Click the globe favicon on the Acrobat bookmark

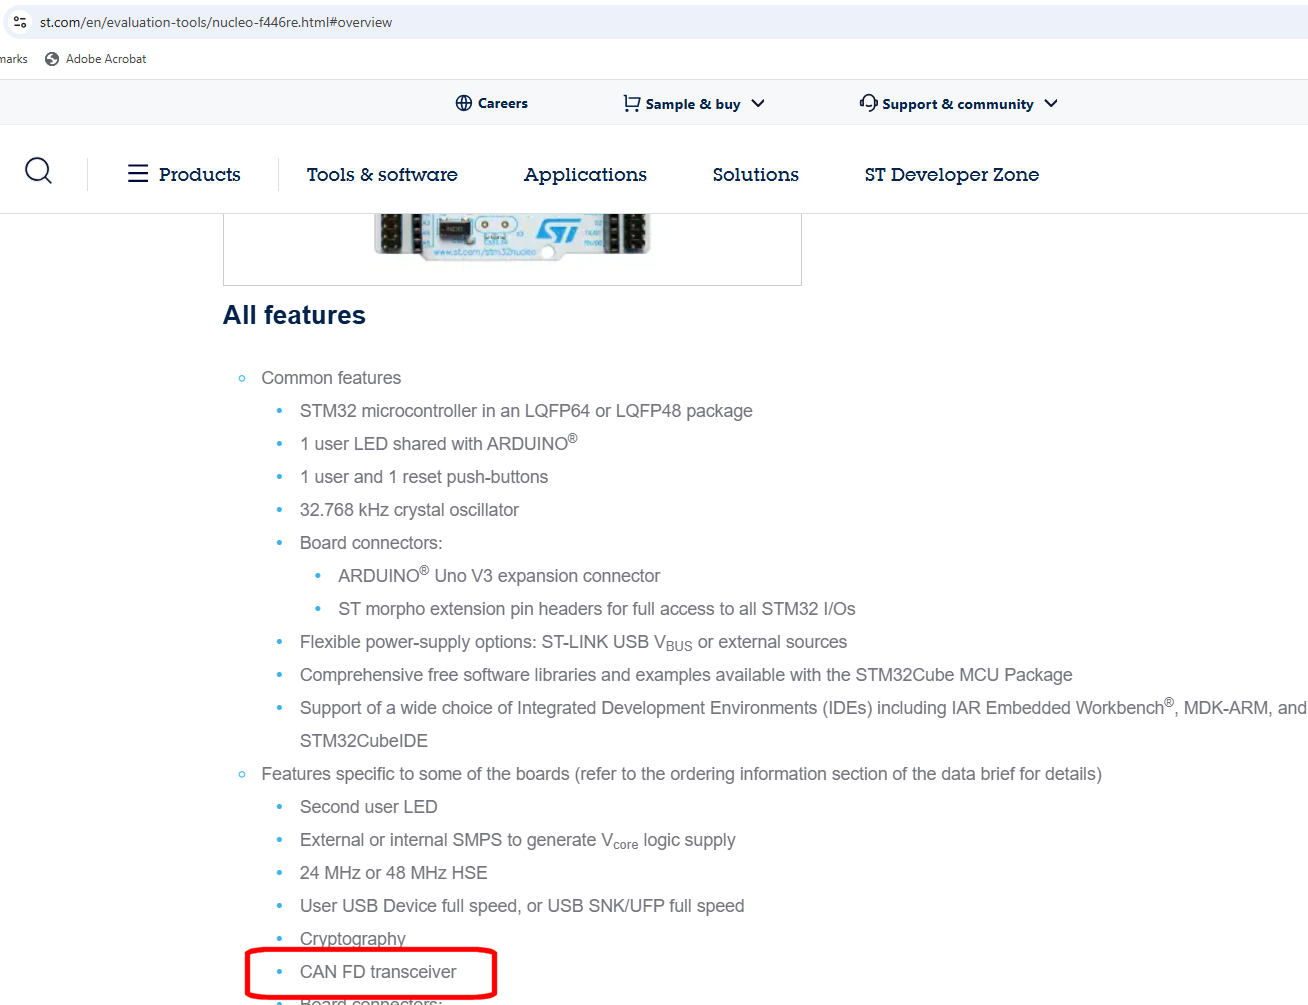pyautogui.click(x=51, y=58)
